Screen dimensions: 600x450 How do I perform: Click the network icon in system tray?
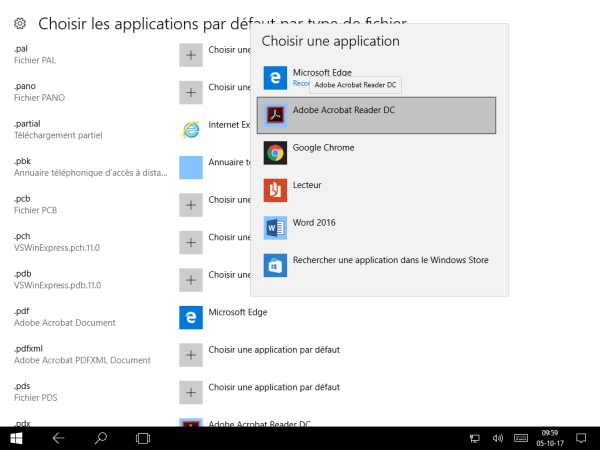475,439
